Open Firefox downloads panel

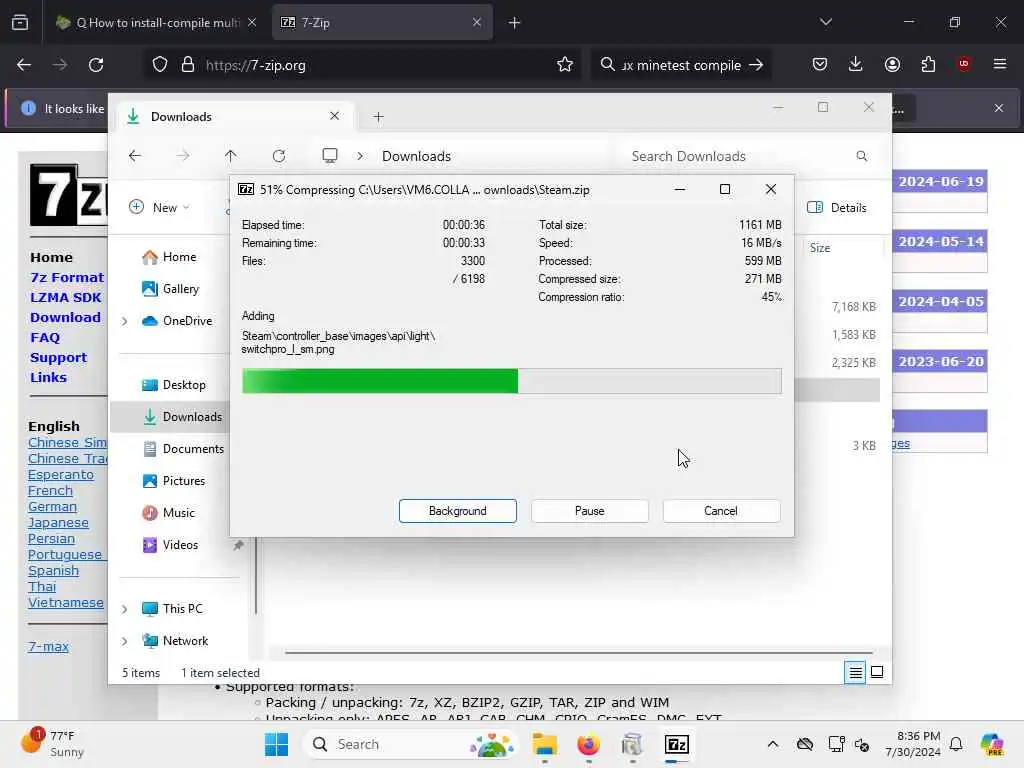tap(856, 64)
